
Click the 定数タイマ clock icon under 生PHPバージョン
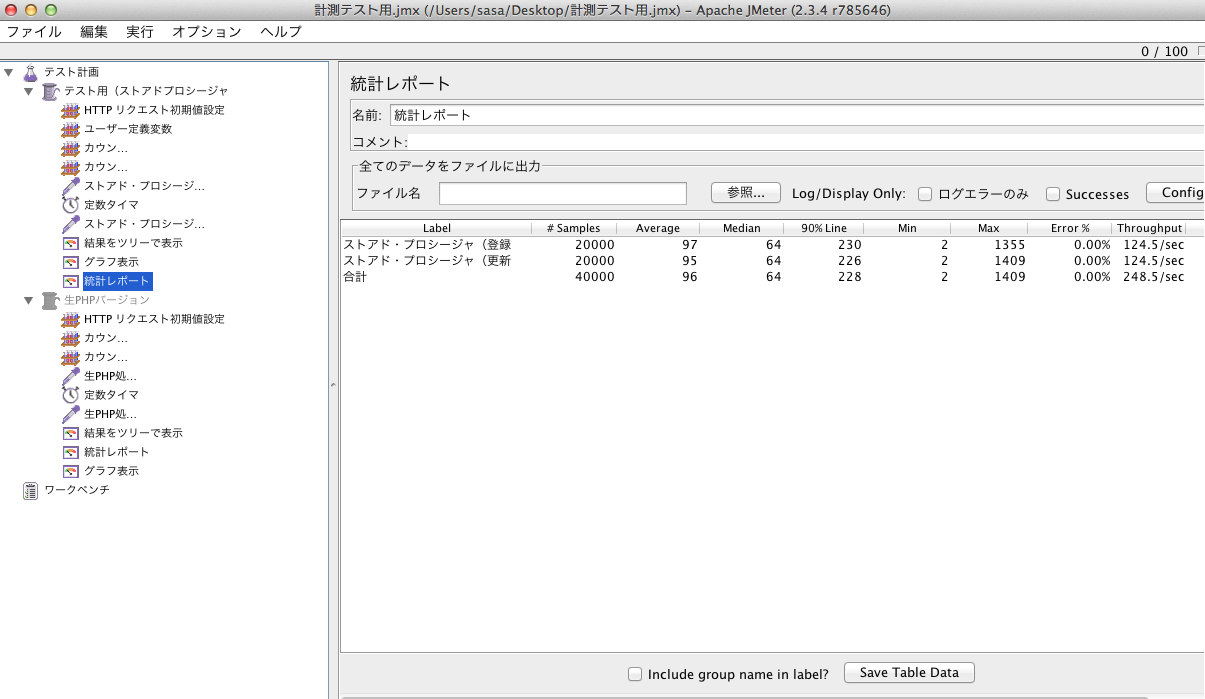(x=70, y=395)
